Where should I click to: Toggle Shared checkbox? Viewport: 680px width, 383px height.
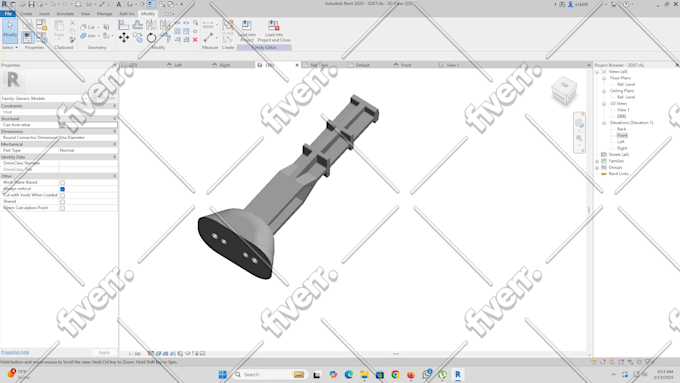[x=62, y=202]
